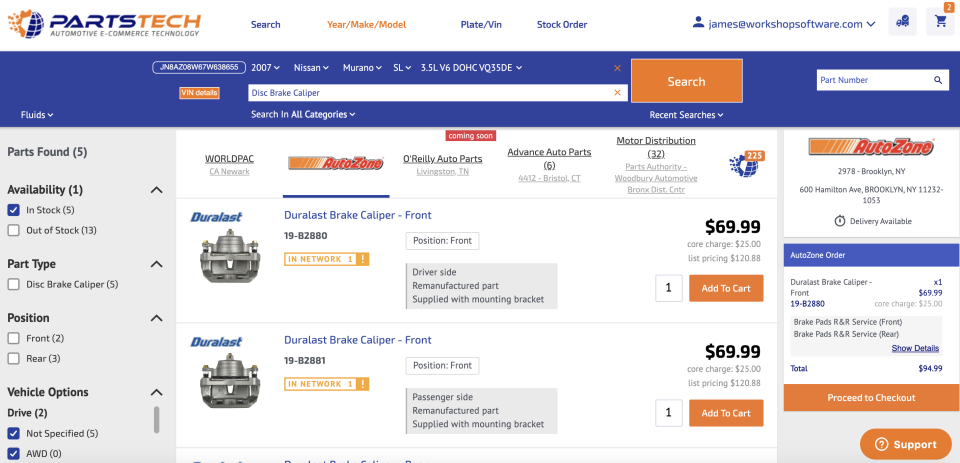Clear the Disc Brake Caliper search text
This screenshot has height=463, width=960.
[617, 92]
